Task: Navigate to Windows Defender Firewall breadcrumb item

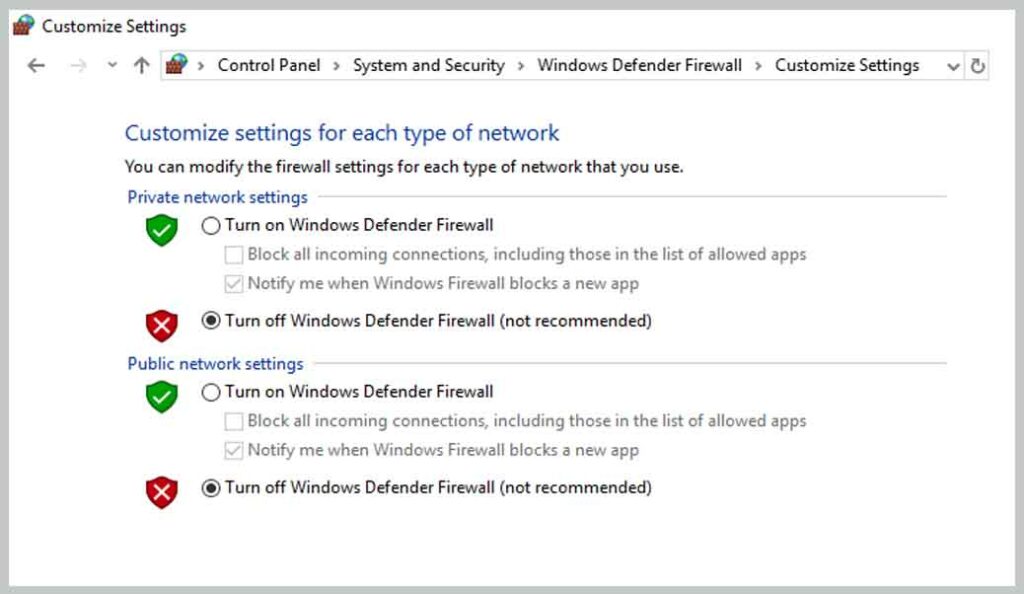Action: (639, 65)
